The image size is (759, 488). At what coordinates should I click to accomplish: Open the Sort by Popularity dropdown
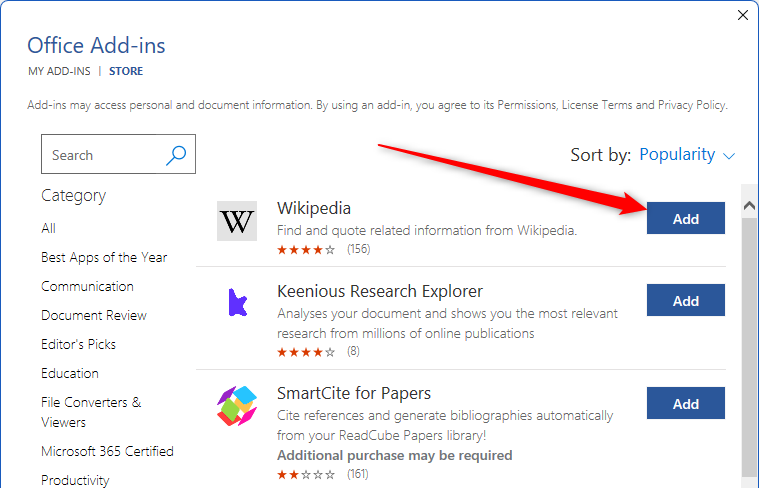[x=677, y=154]
